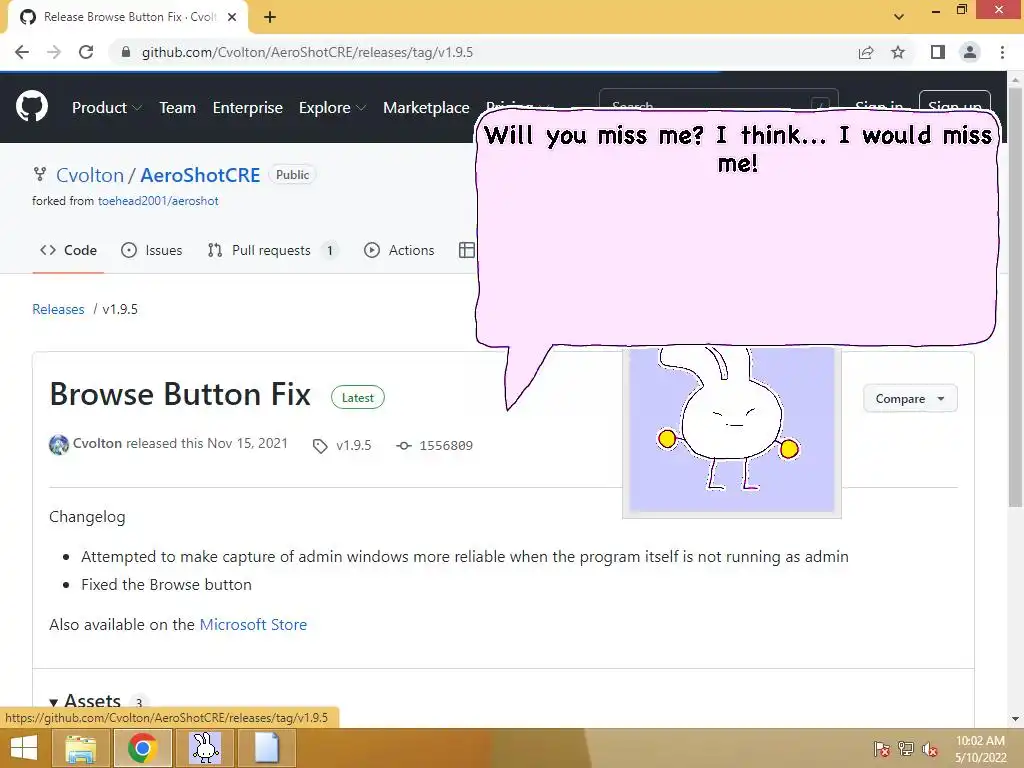Open File Explorer from taskbar
This screenshot has width=1024, height=768.
80,748
